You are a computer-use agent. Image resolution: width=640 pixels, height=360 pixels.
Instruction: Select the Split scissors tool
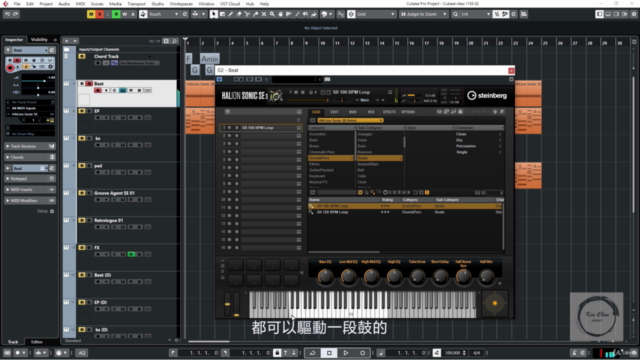(x=247, y=14)
